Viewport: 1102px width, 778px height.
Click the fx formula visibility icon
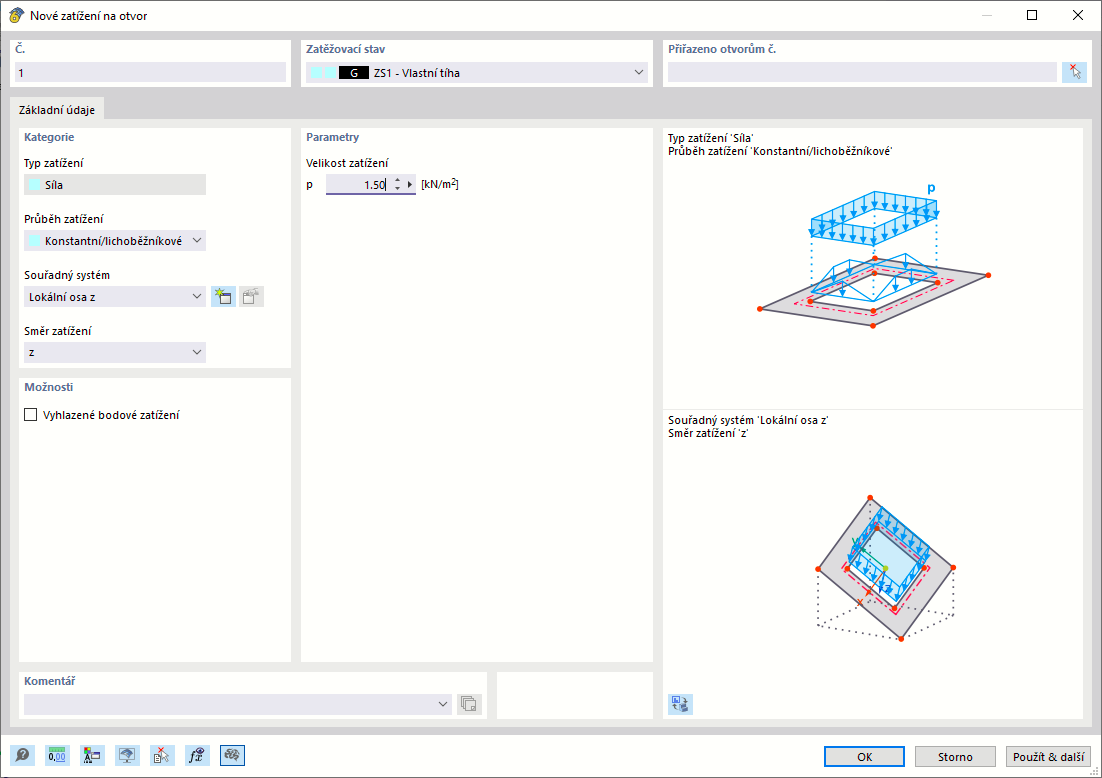click(x=197, y=756)
